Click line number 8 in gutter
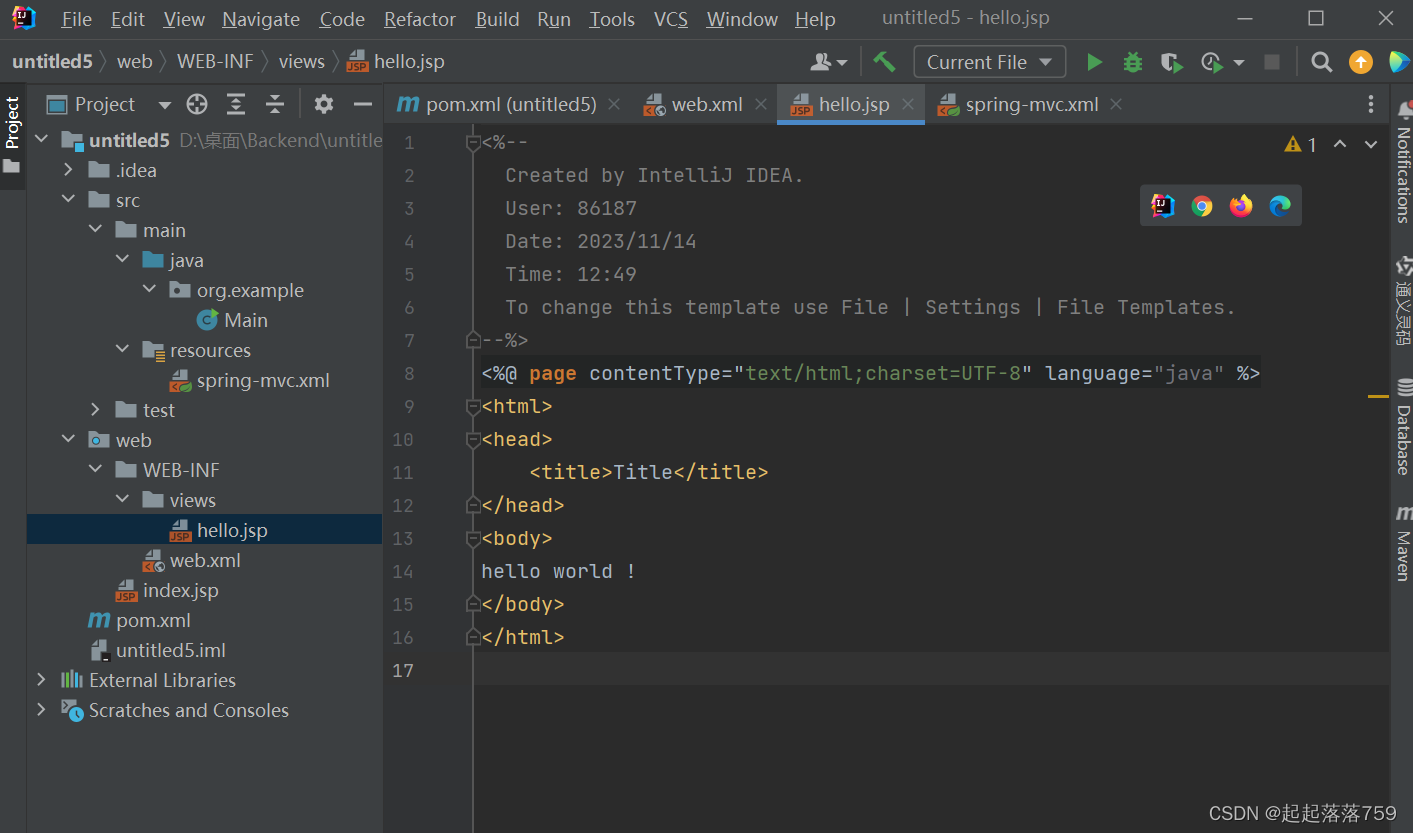Image resolution: width=1413 pixels, height=833 pixels. pyautogui.click(x=408, y=373)
